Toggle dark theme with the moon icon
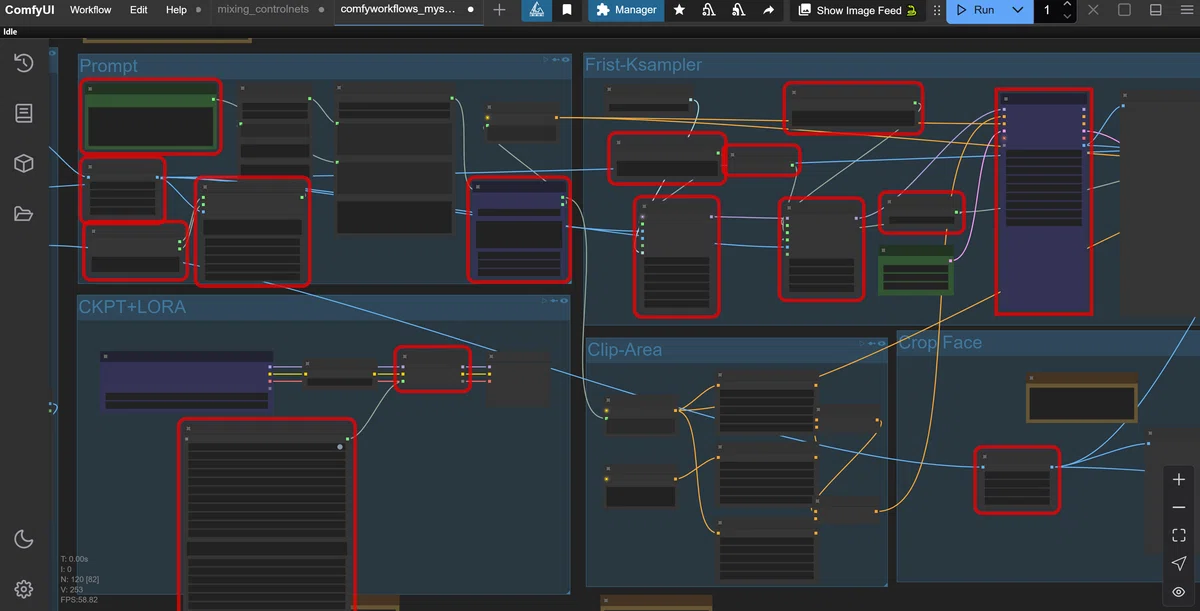1200x611 pixels. pos(24,540)
